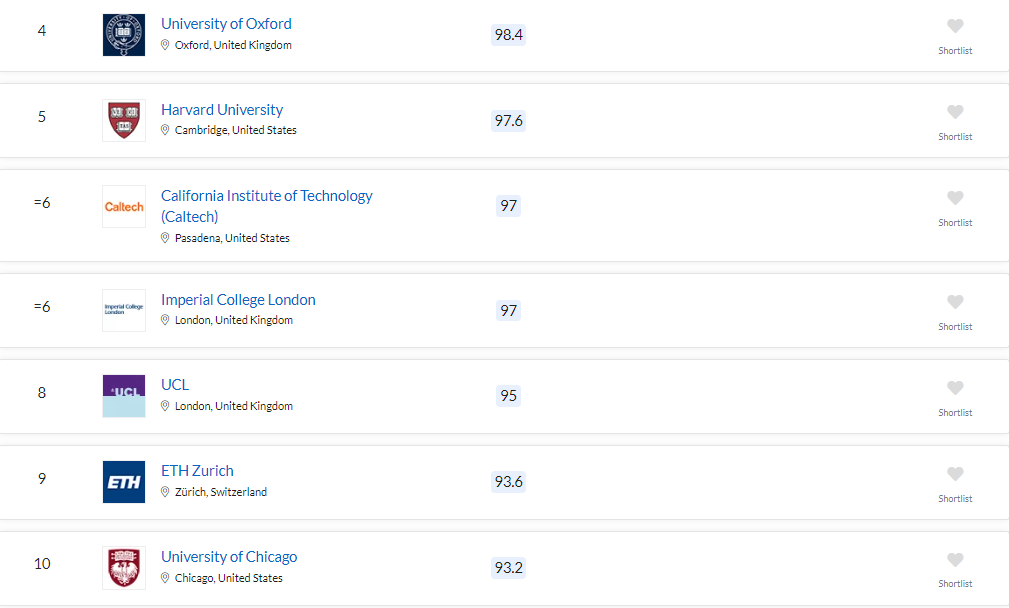Mark ETH Zurich heart as shortlisted
The width and height of the screenshot is (1009, 608).
point(955,474)
